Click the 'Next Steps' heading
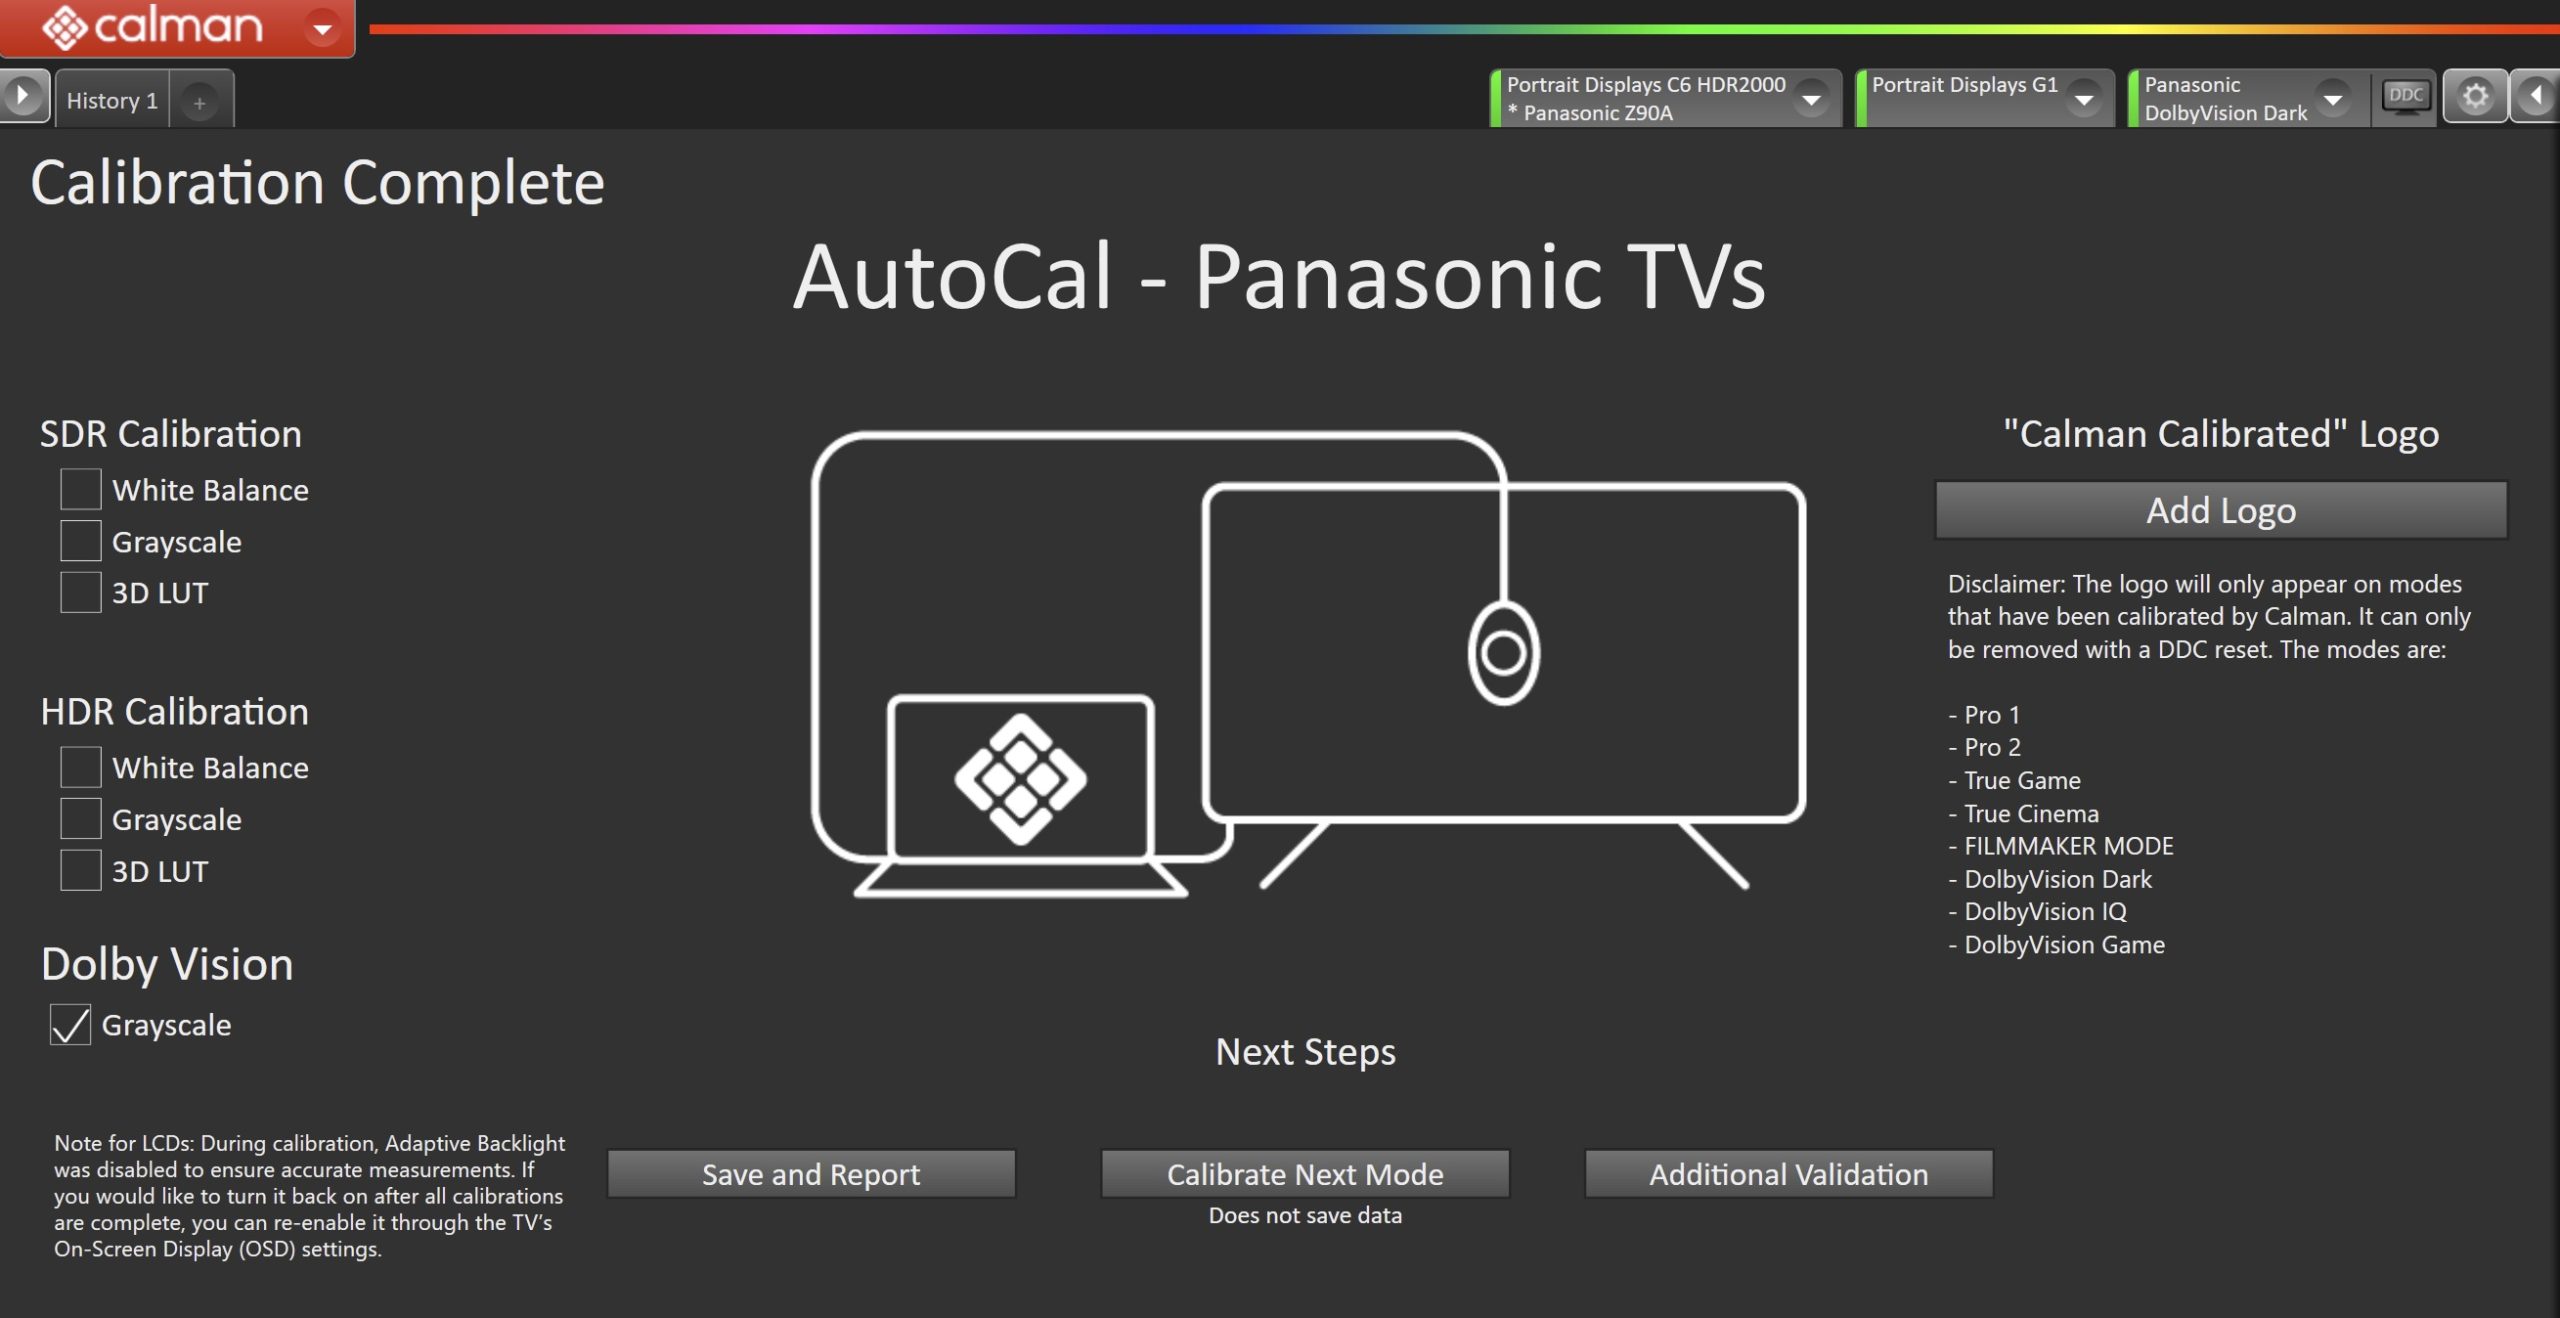The height and width of the screenshot is (1318, 2560). tap(1305, 1052)
